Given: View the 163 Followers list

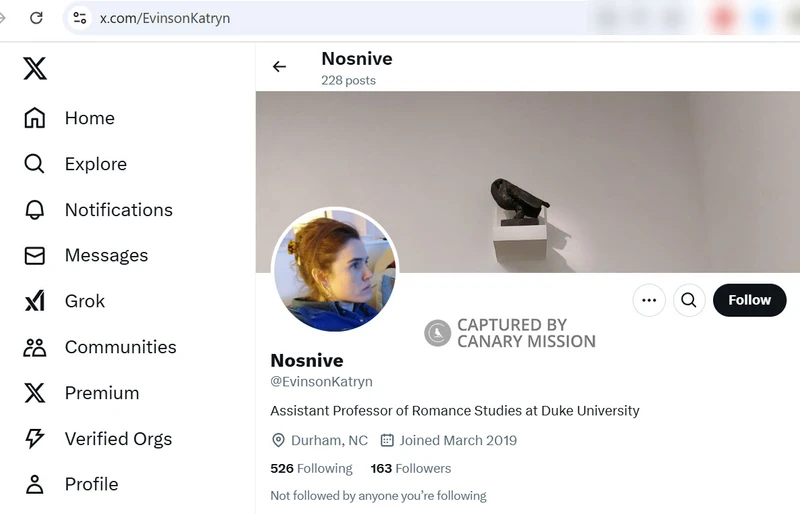Looking at the screenshot, I should (411, 469).
